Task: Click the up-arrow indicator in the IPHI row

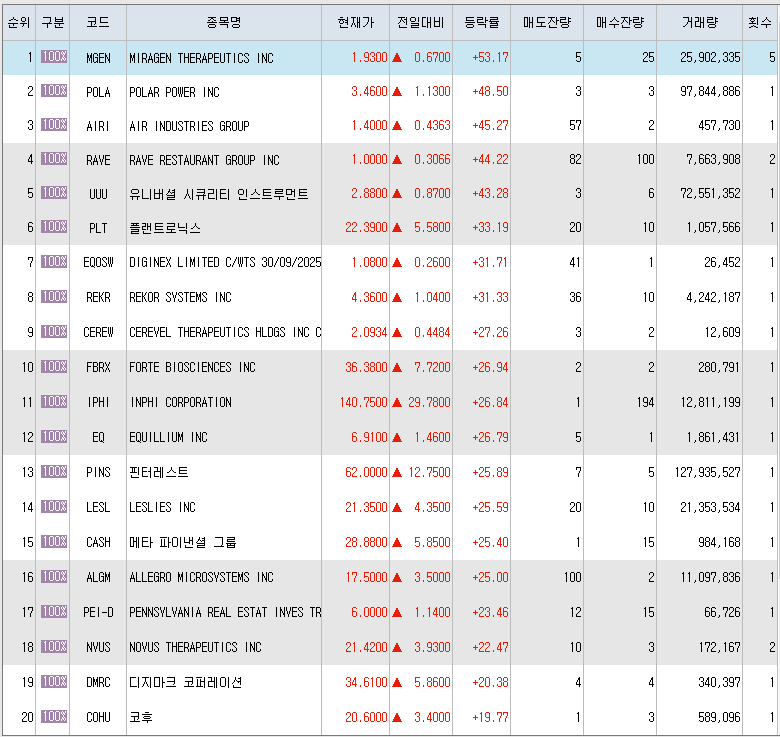Action: [397, 402]
